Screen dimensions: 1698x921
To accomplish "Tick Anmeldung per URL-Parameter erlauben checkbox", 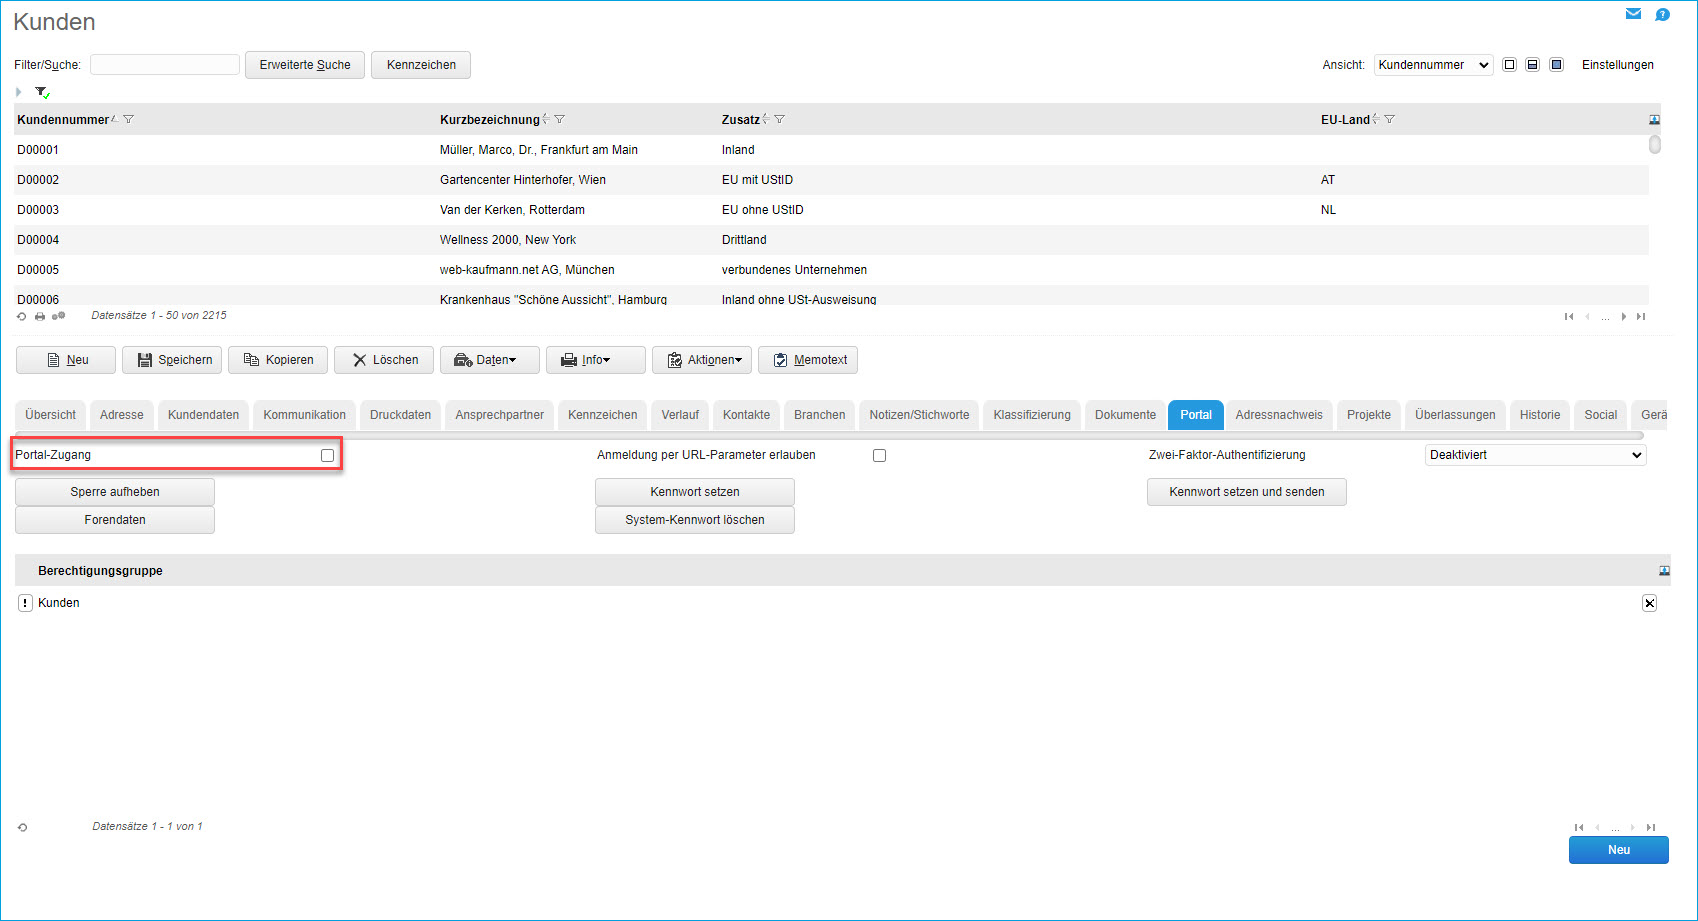I will click(879, 455).
